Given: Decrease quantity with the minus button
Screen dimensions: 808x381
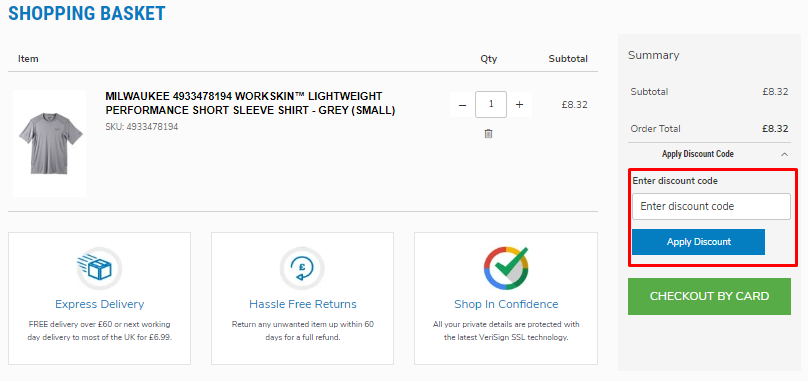Looking at the screenshot, I should point(462,105).
